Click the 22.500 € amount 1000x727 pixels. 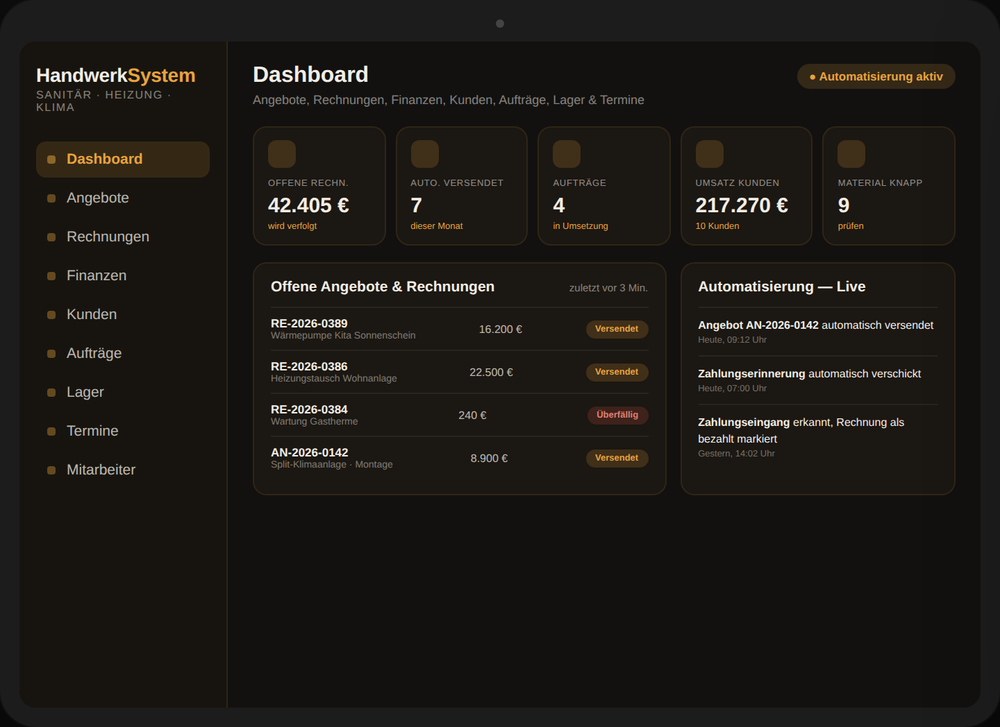[491, 372]
